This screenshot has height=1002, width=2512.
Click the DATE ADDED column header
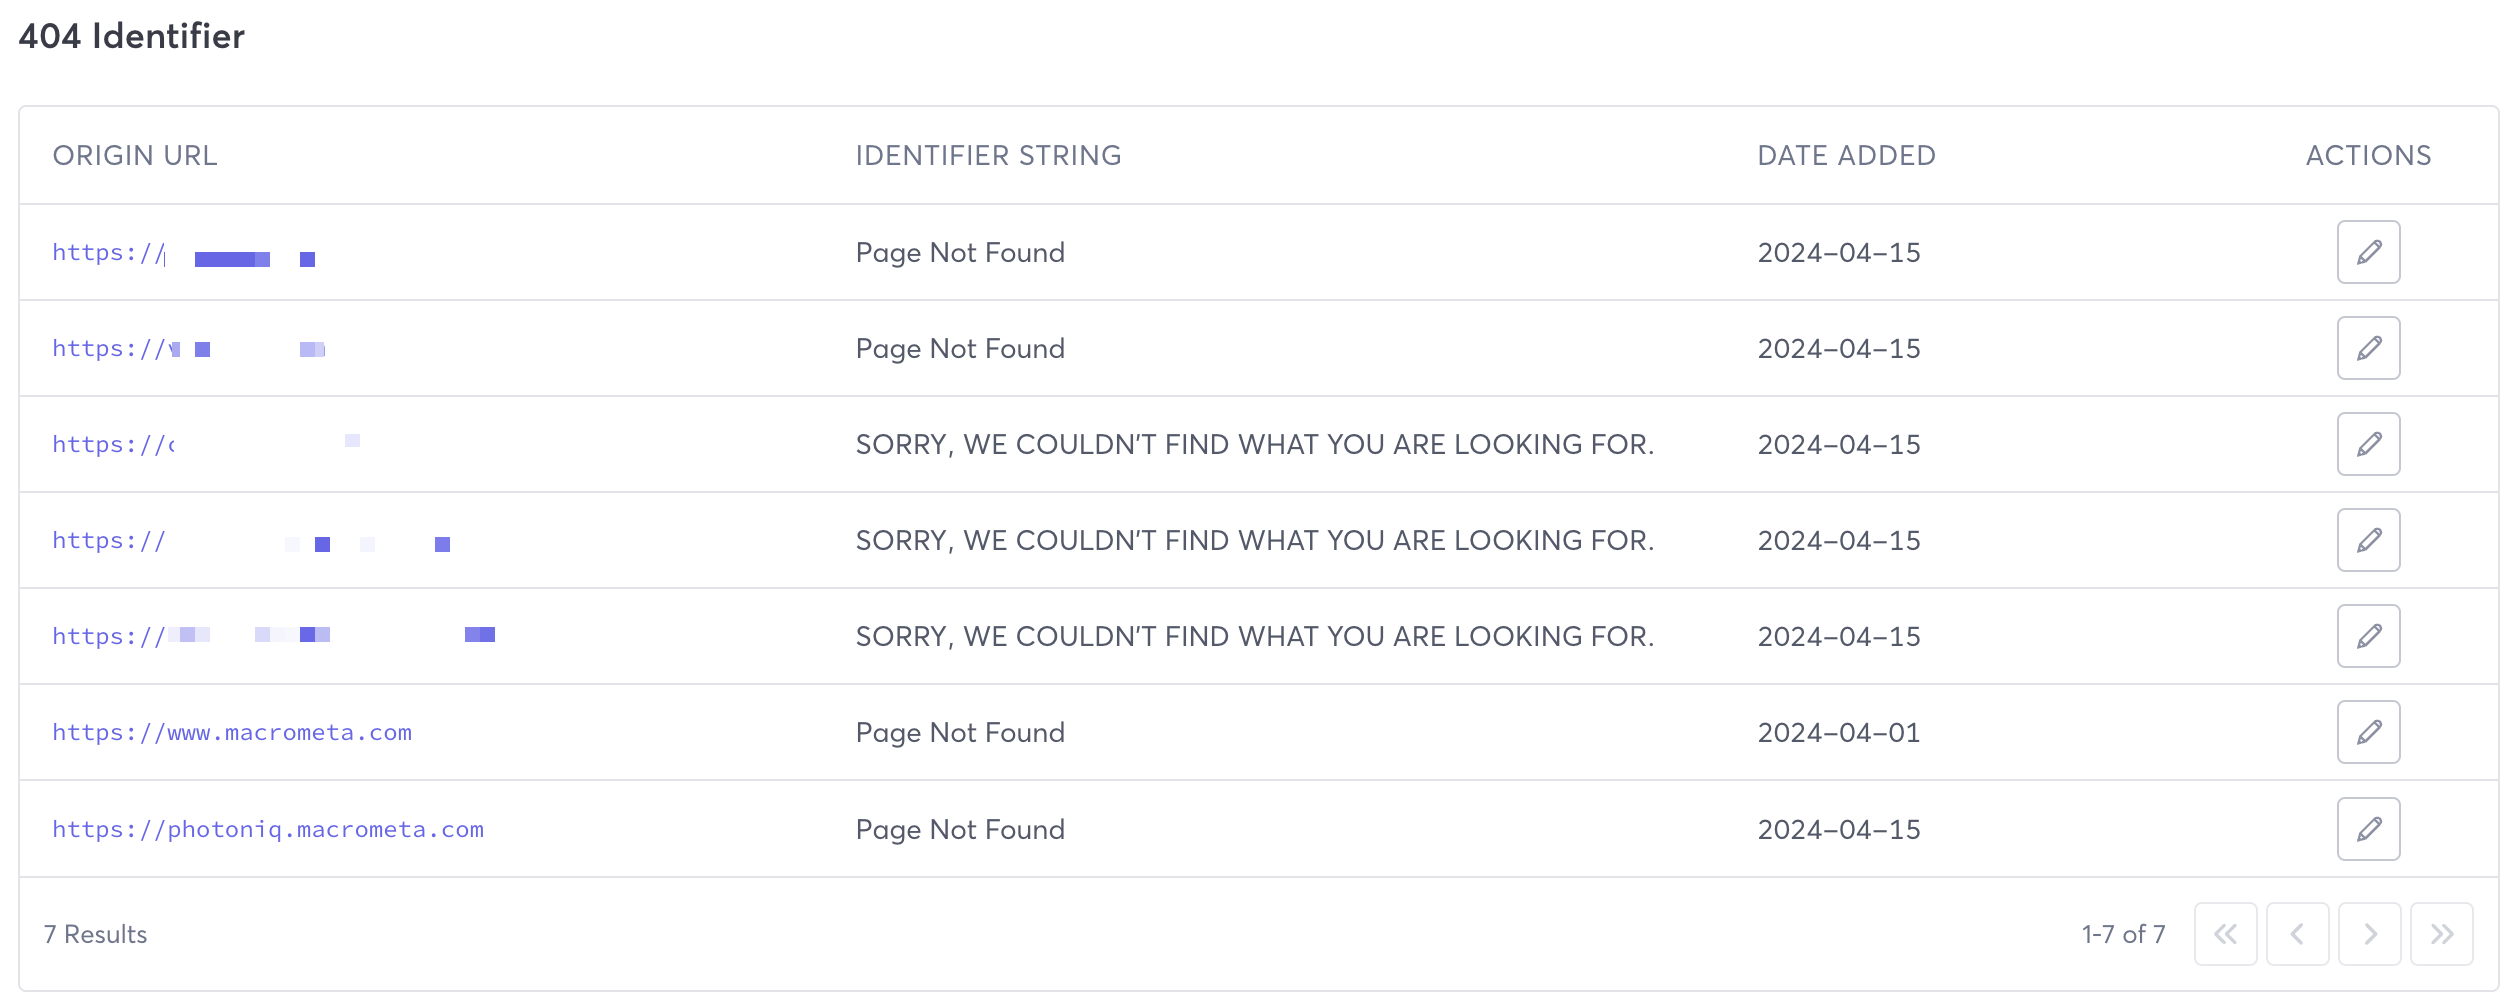pyautogui.click(x=1846, y=155)
